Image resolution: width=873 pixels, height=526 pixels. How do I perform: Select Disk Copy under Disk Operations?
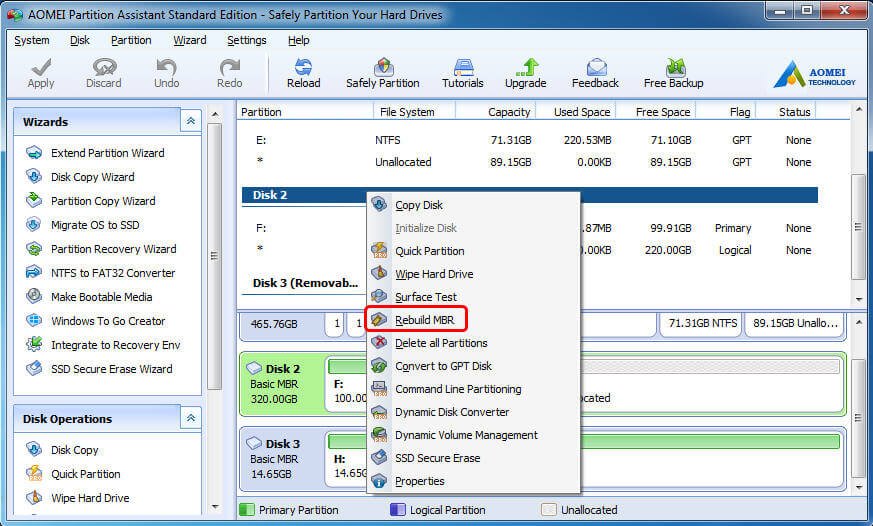click(62, 449)
